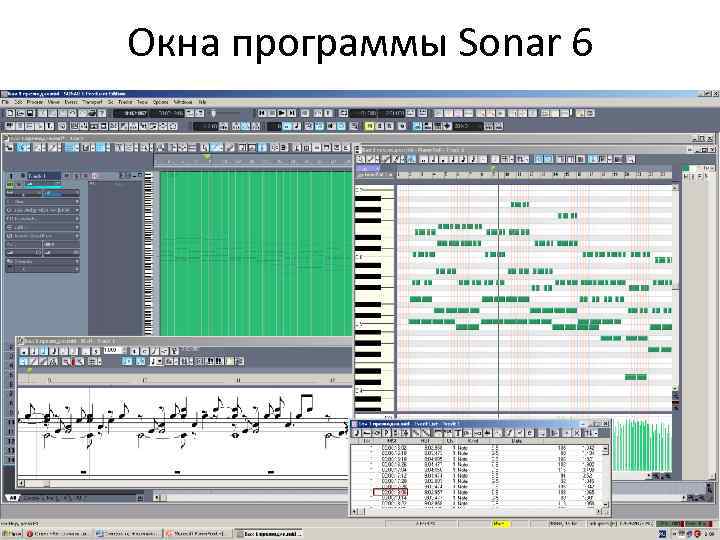Select highlighted quarter note in Staff view

point(44,351)
